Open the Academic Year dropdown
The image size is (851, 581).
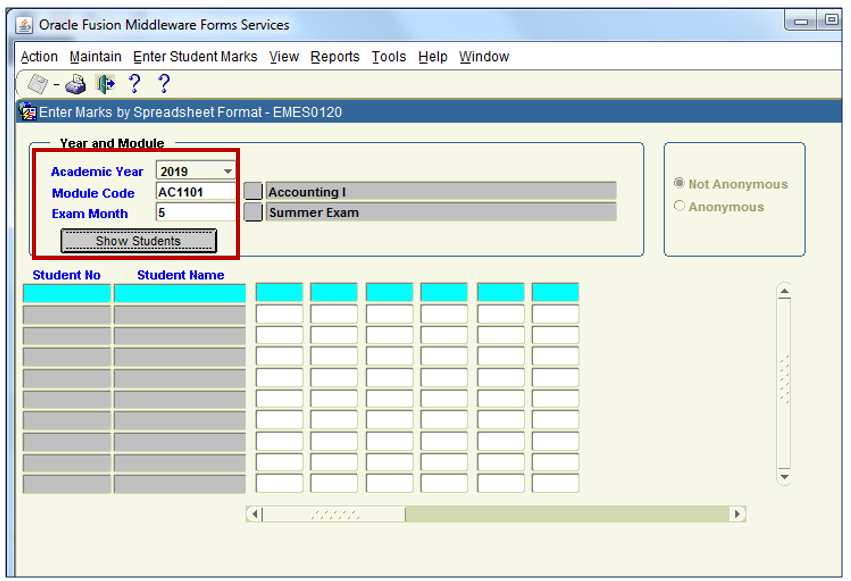click(228, 172)
